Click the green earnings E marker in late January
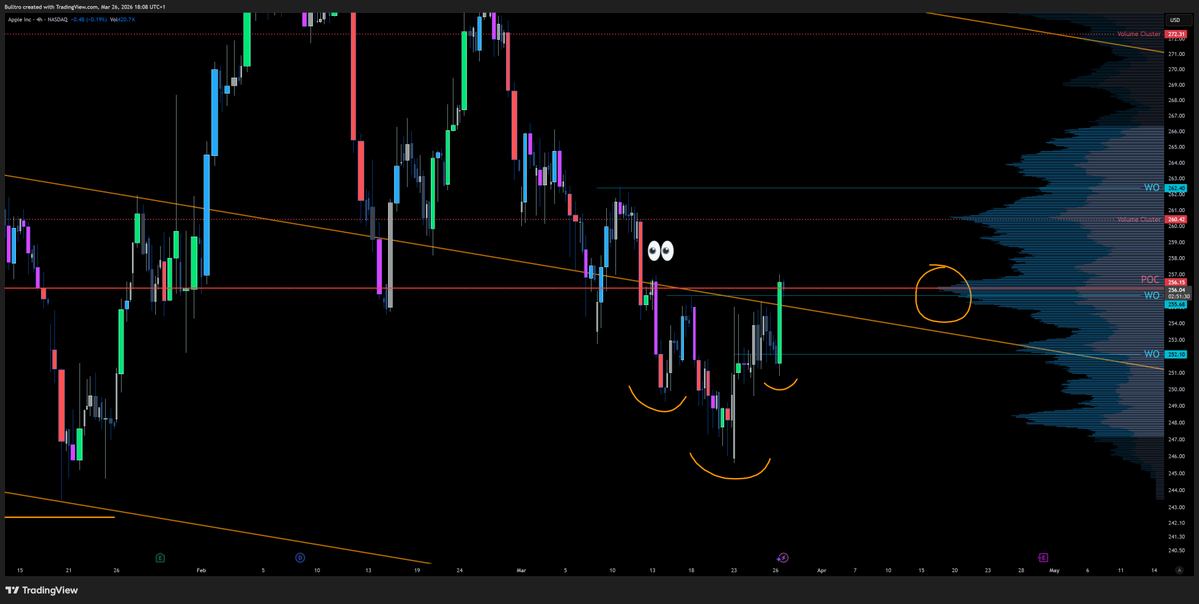 (160, 558)
